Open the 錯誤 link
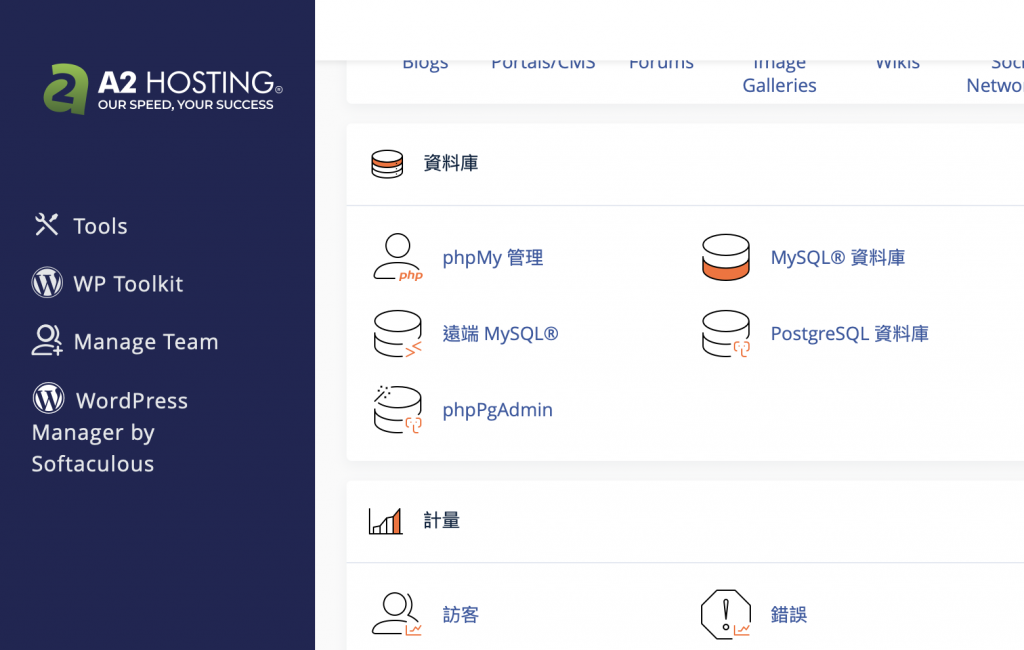The image size is (1024, 650). click(x=789, y=615)
